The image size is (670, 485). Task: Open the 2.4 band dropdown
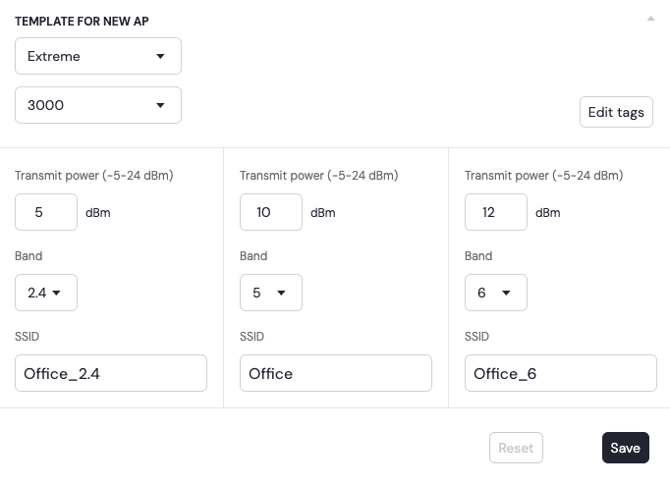click(x=46, y=292)
